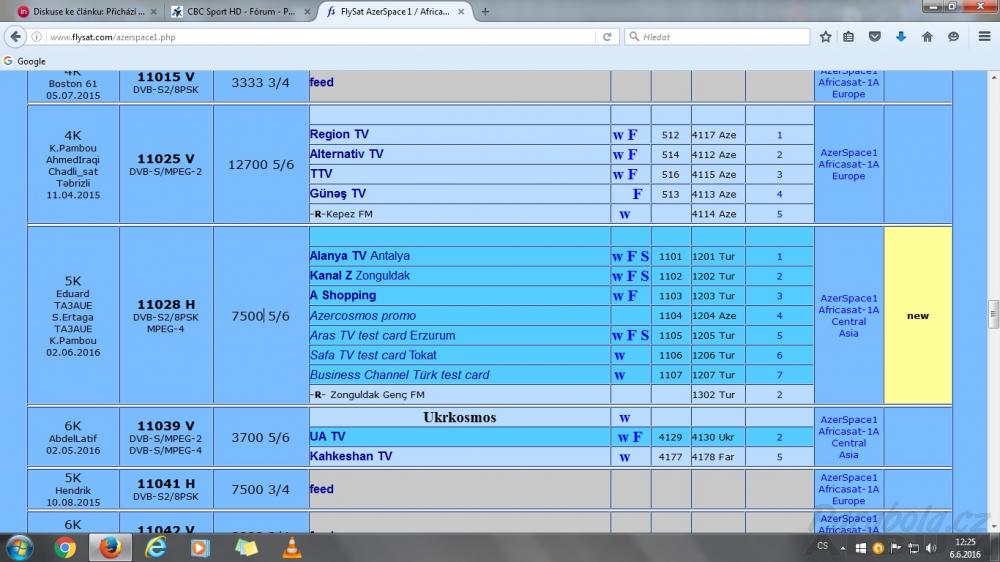1000x562 pixels.
Task: Open VLC cone icon in taskbar
Action: click(x=291, y=548)
